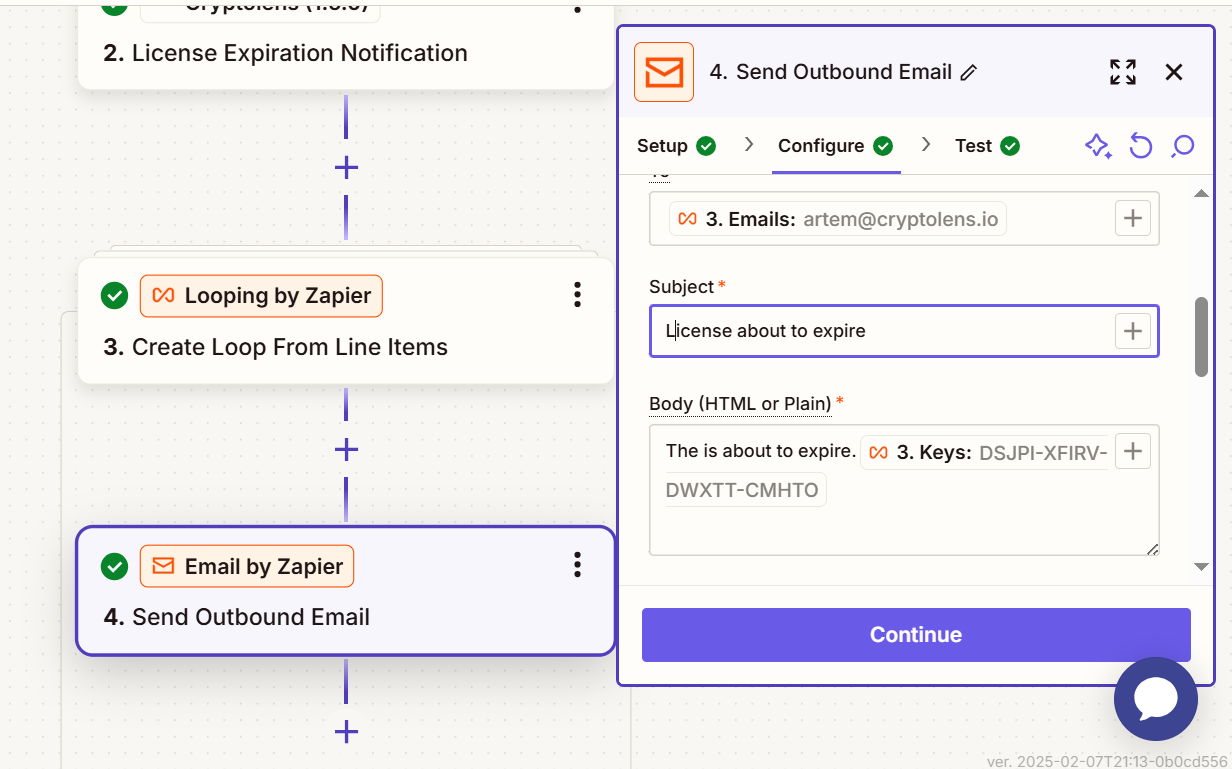Screen dimensions: 1232x769
Task: Expand the step panel to full screen
Action: point(1123,72)
